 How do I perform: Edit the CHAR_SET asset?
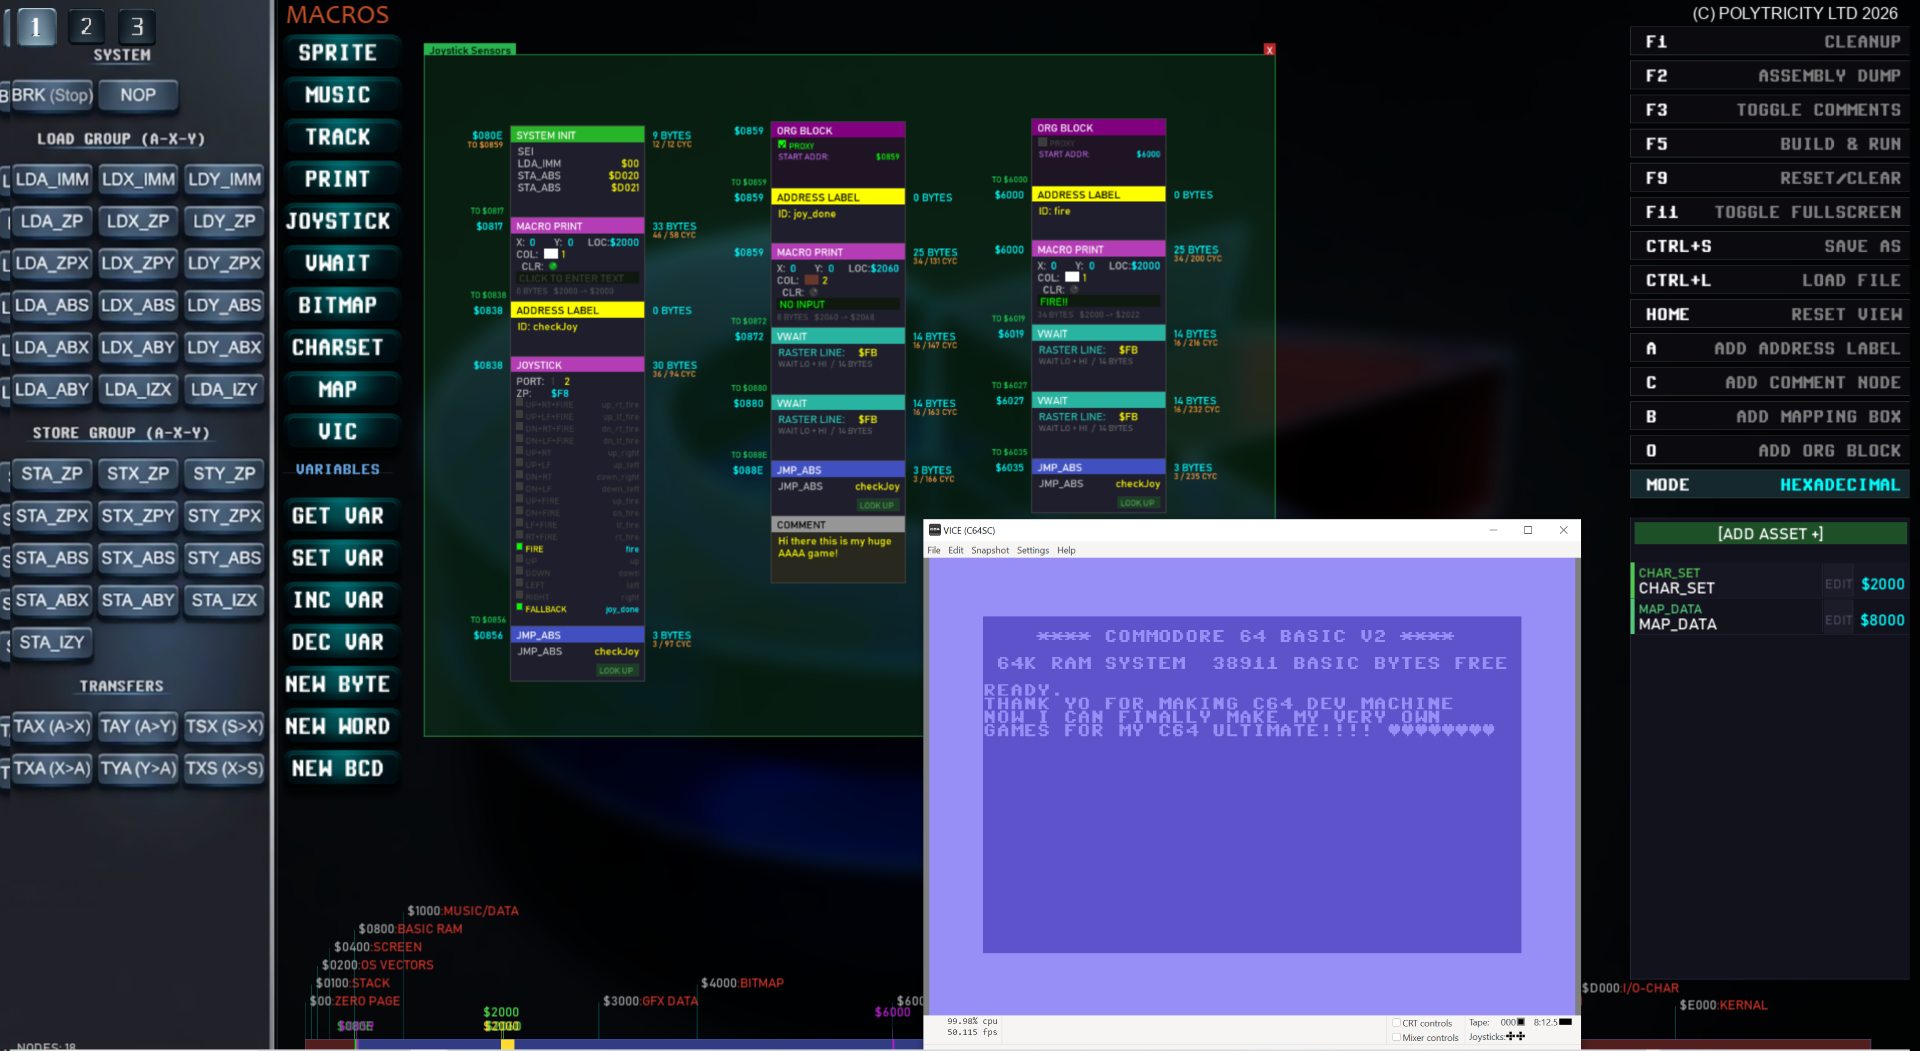1838,584
